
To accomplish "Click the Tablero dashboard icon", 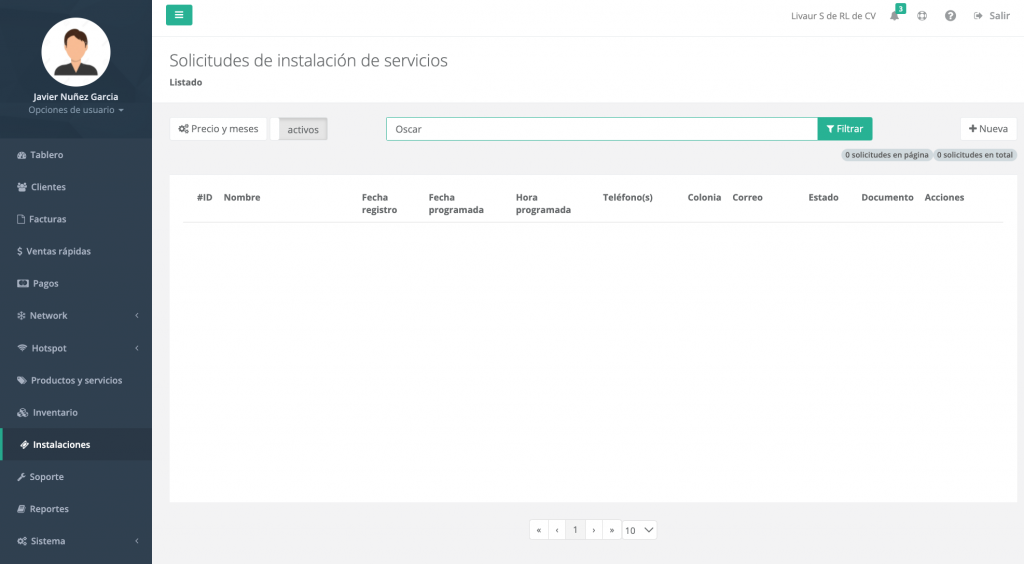I will tap(22, 155).
